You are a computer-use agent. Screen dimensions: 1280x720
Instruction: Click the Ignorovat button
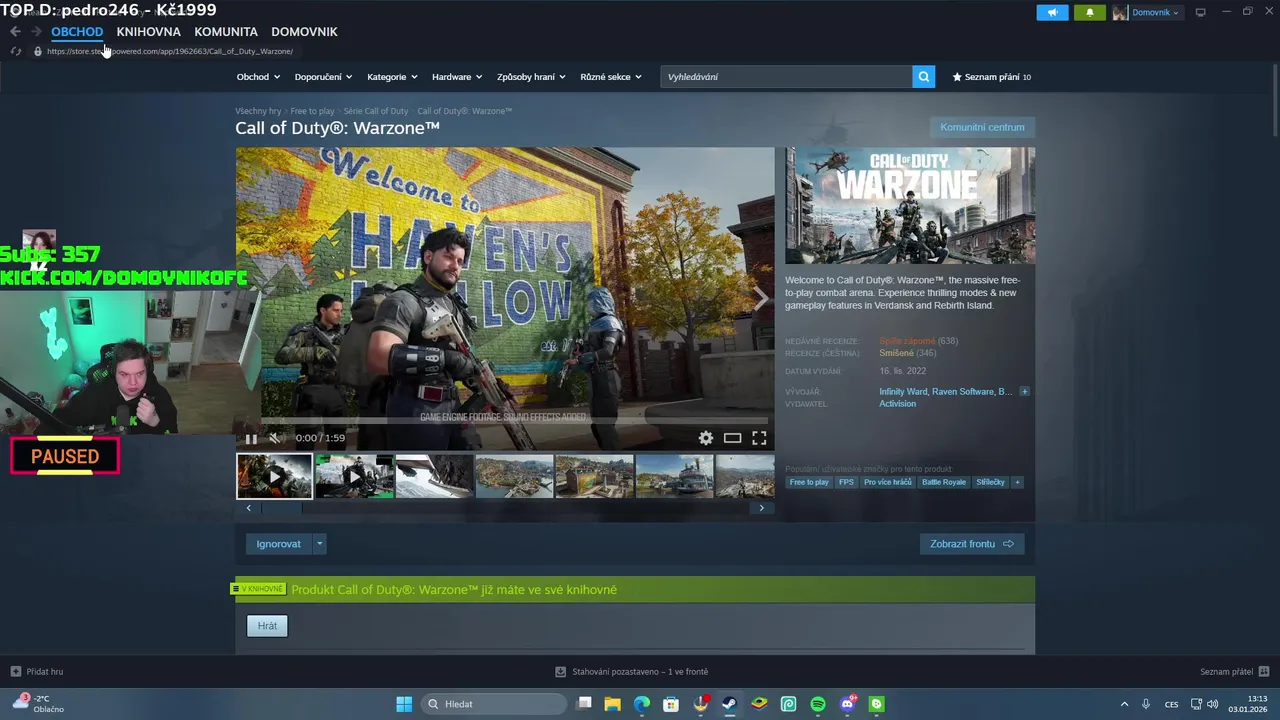tap(278, 544)
